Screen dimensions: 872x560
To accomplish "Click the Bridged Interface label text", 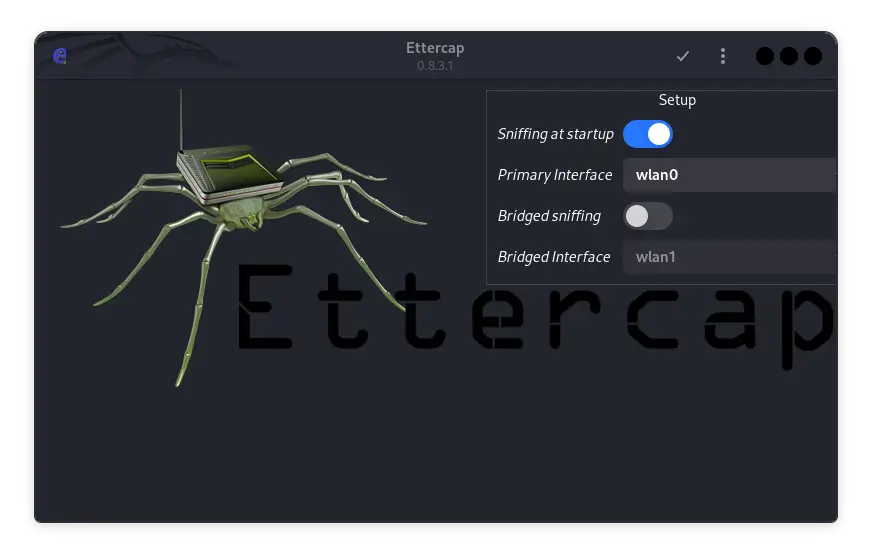I will [554, 257].
